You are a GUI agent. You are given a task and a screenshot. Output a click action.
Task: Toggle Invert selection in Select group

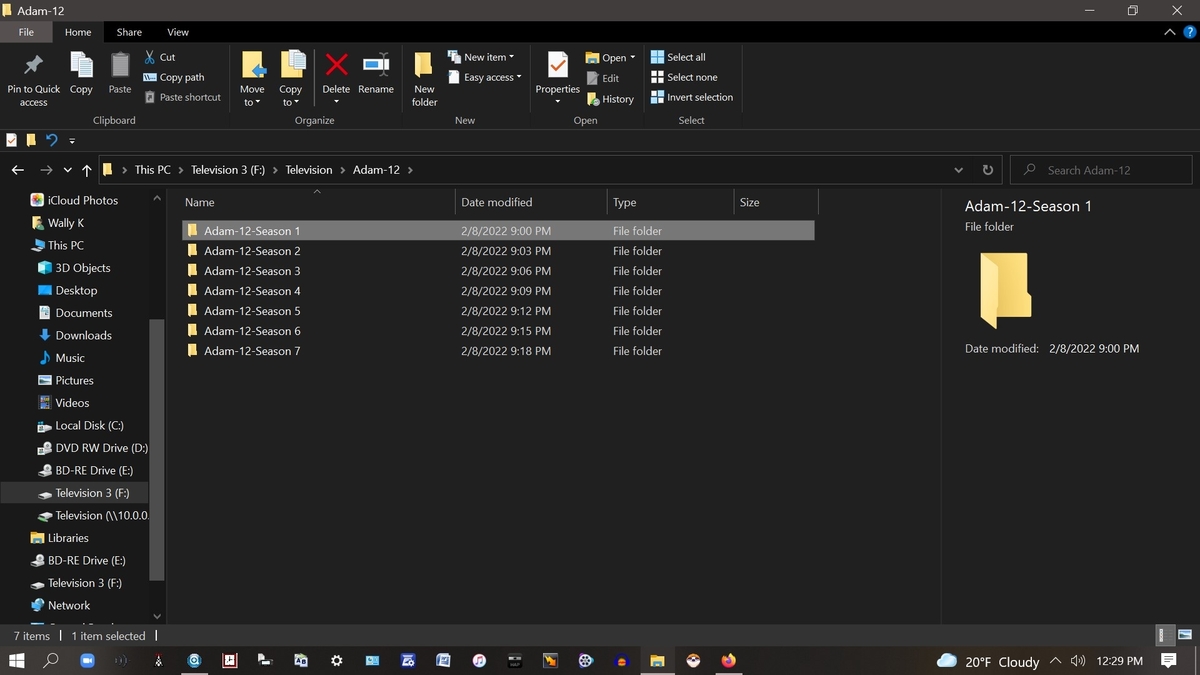point(692,97)
